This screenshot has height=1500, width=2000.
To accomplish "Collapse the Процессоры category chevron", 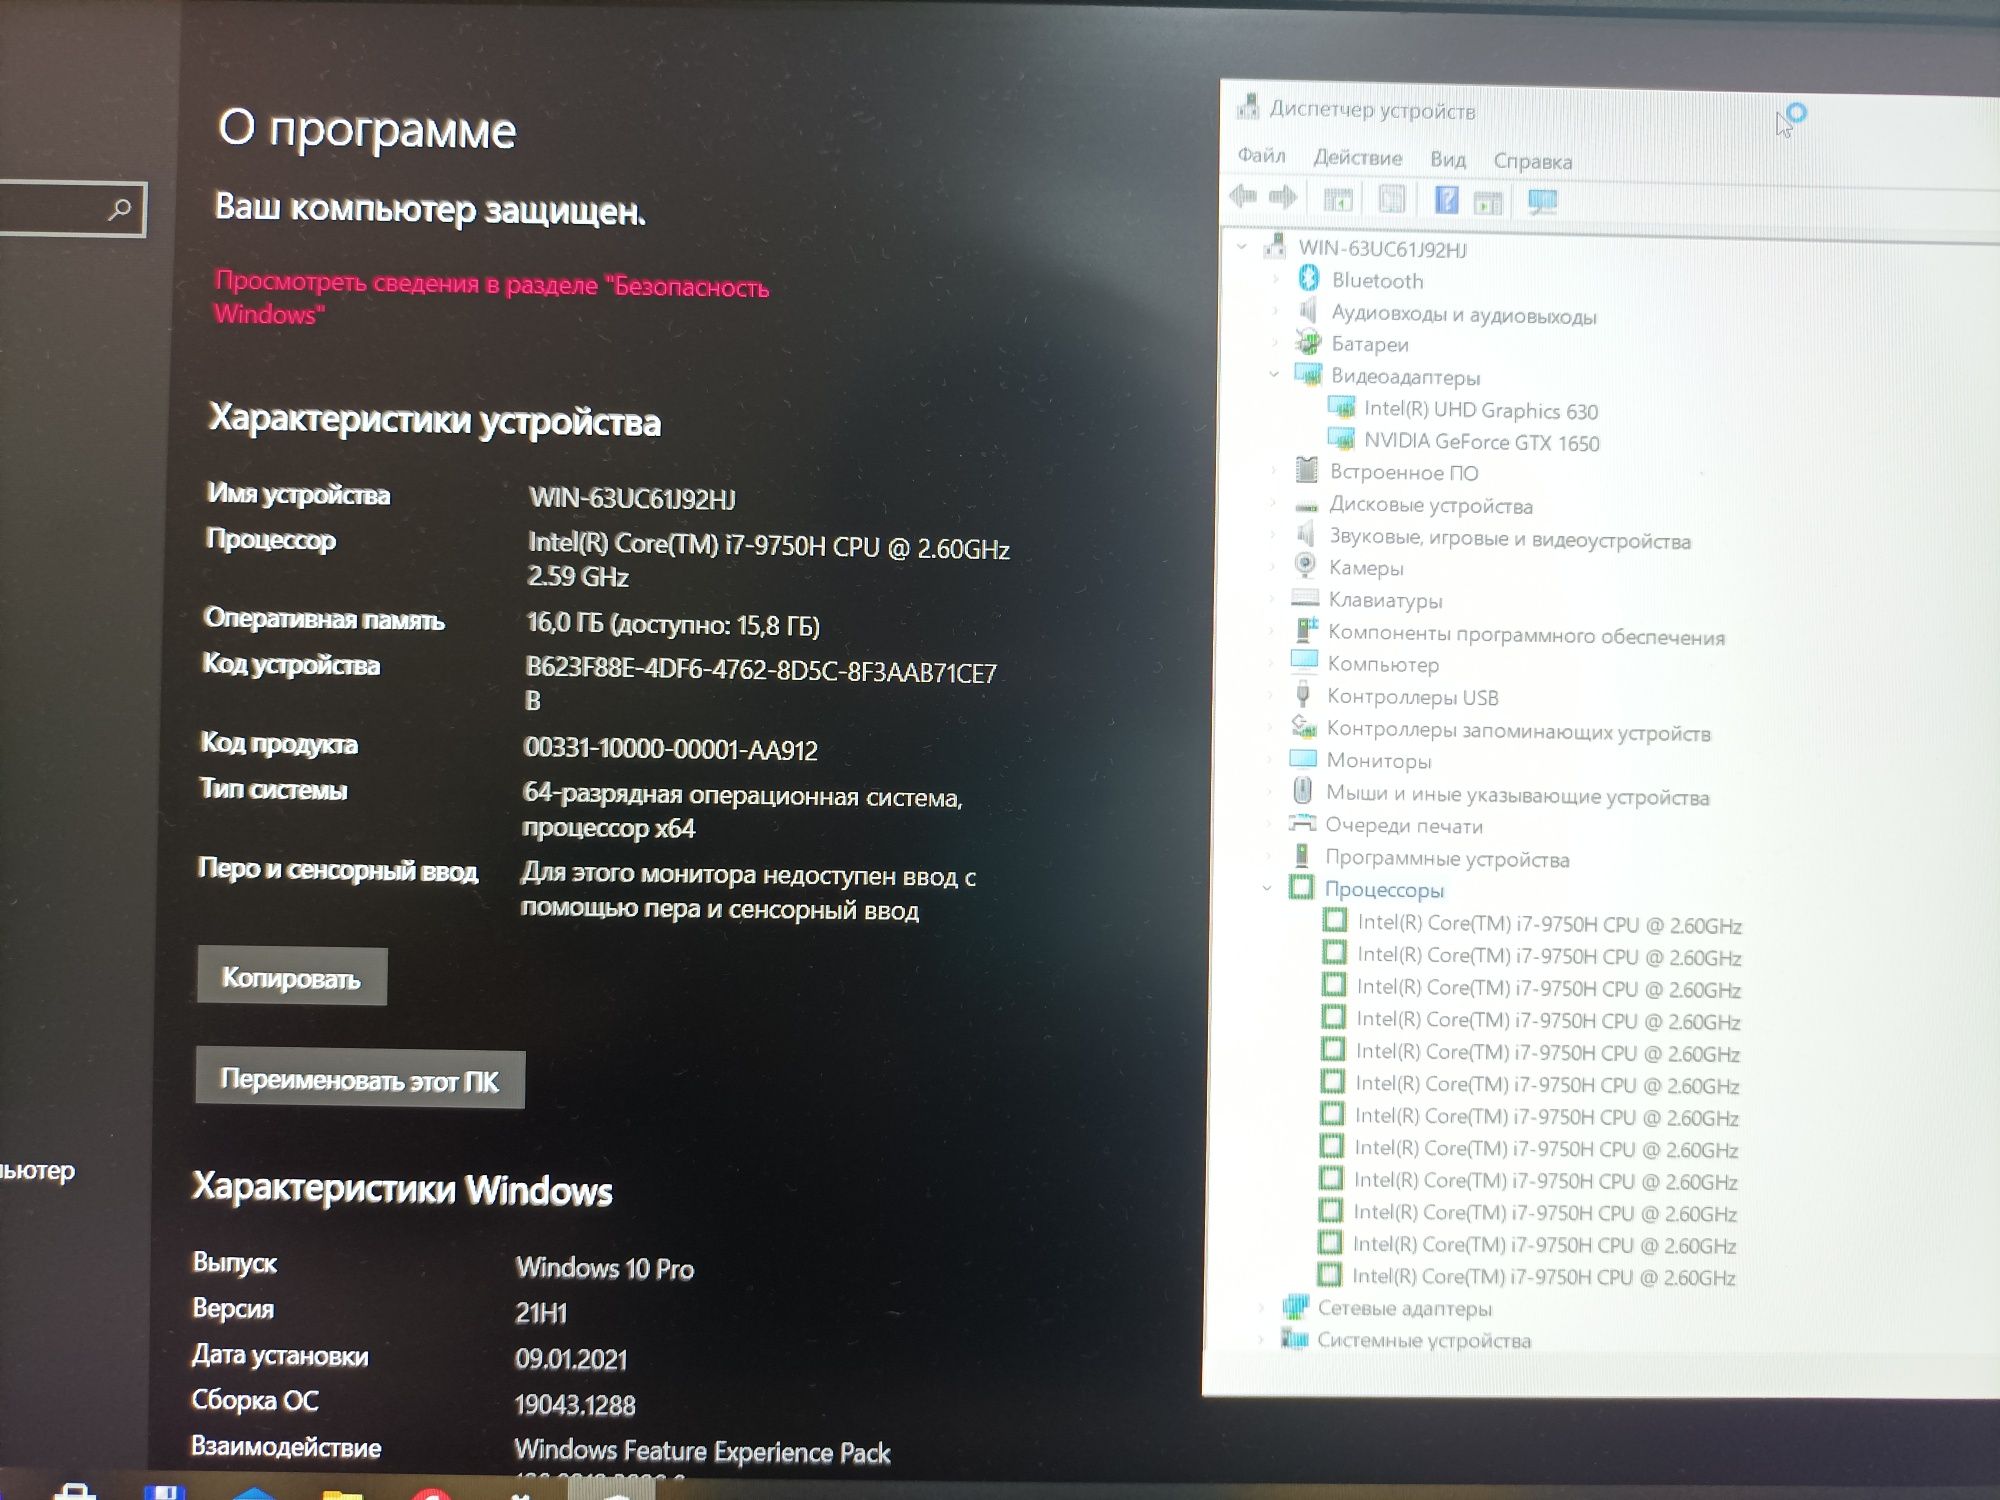I will (x=1267, y=887).
